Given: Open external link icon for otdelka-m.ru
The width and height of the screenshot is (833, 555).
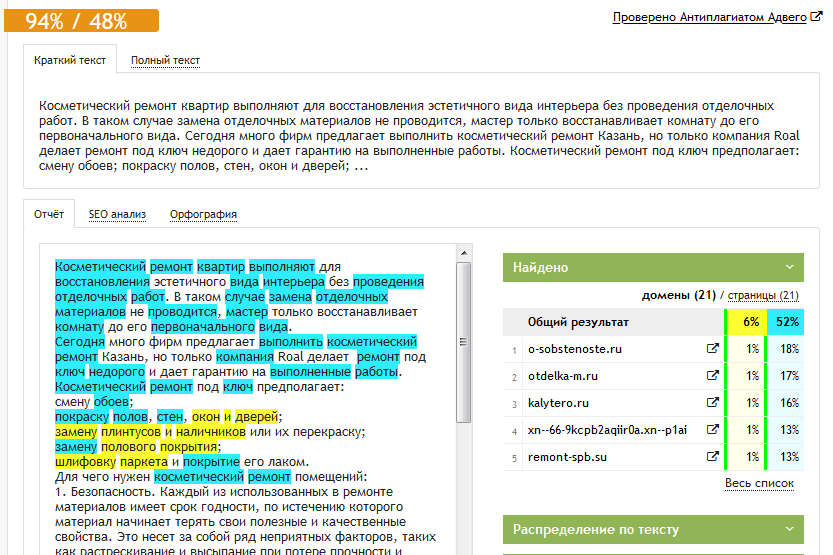Looking at the screenshot, I should pos(712,376).
